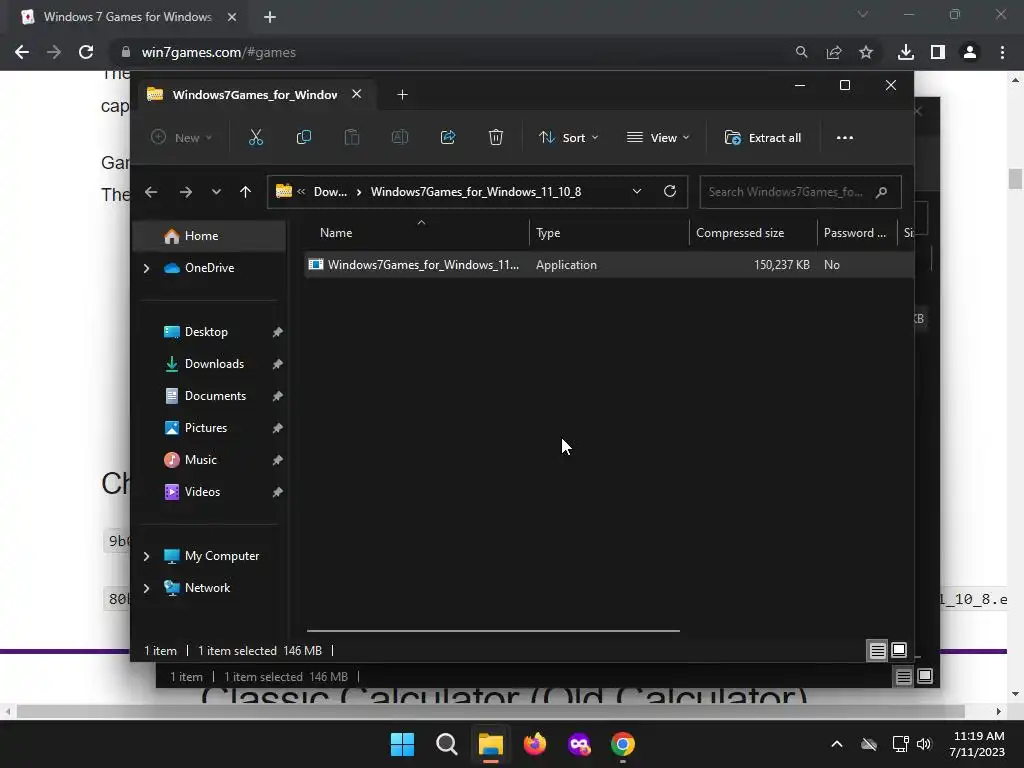
Task: Click the Share icon in Explorer toolbar
Action: tap(448, 138)
